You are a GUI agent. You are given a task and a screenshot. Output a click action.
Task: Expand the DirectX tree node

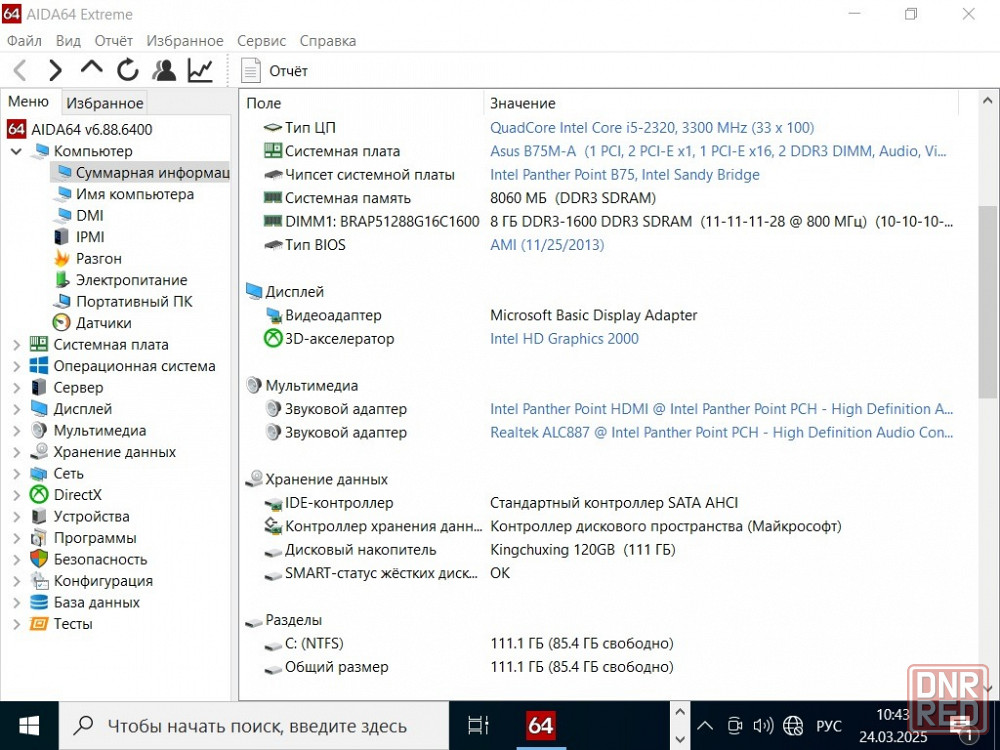pyautogui.click(x=17, y=495)
